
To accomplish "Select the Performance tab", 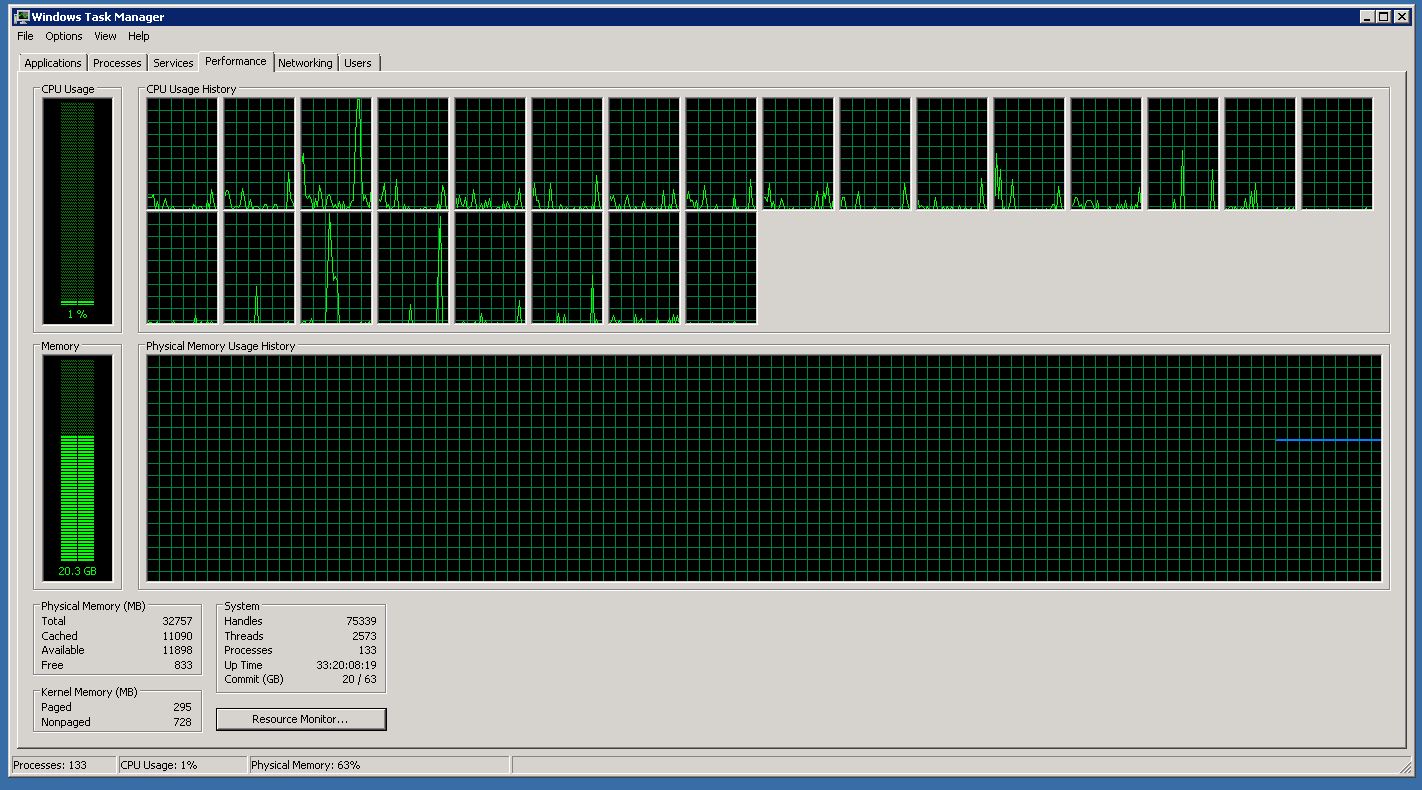I will coord(236,61).
